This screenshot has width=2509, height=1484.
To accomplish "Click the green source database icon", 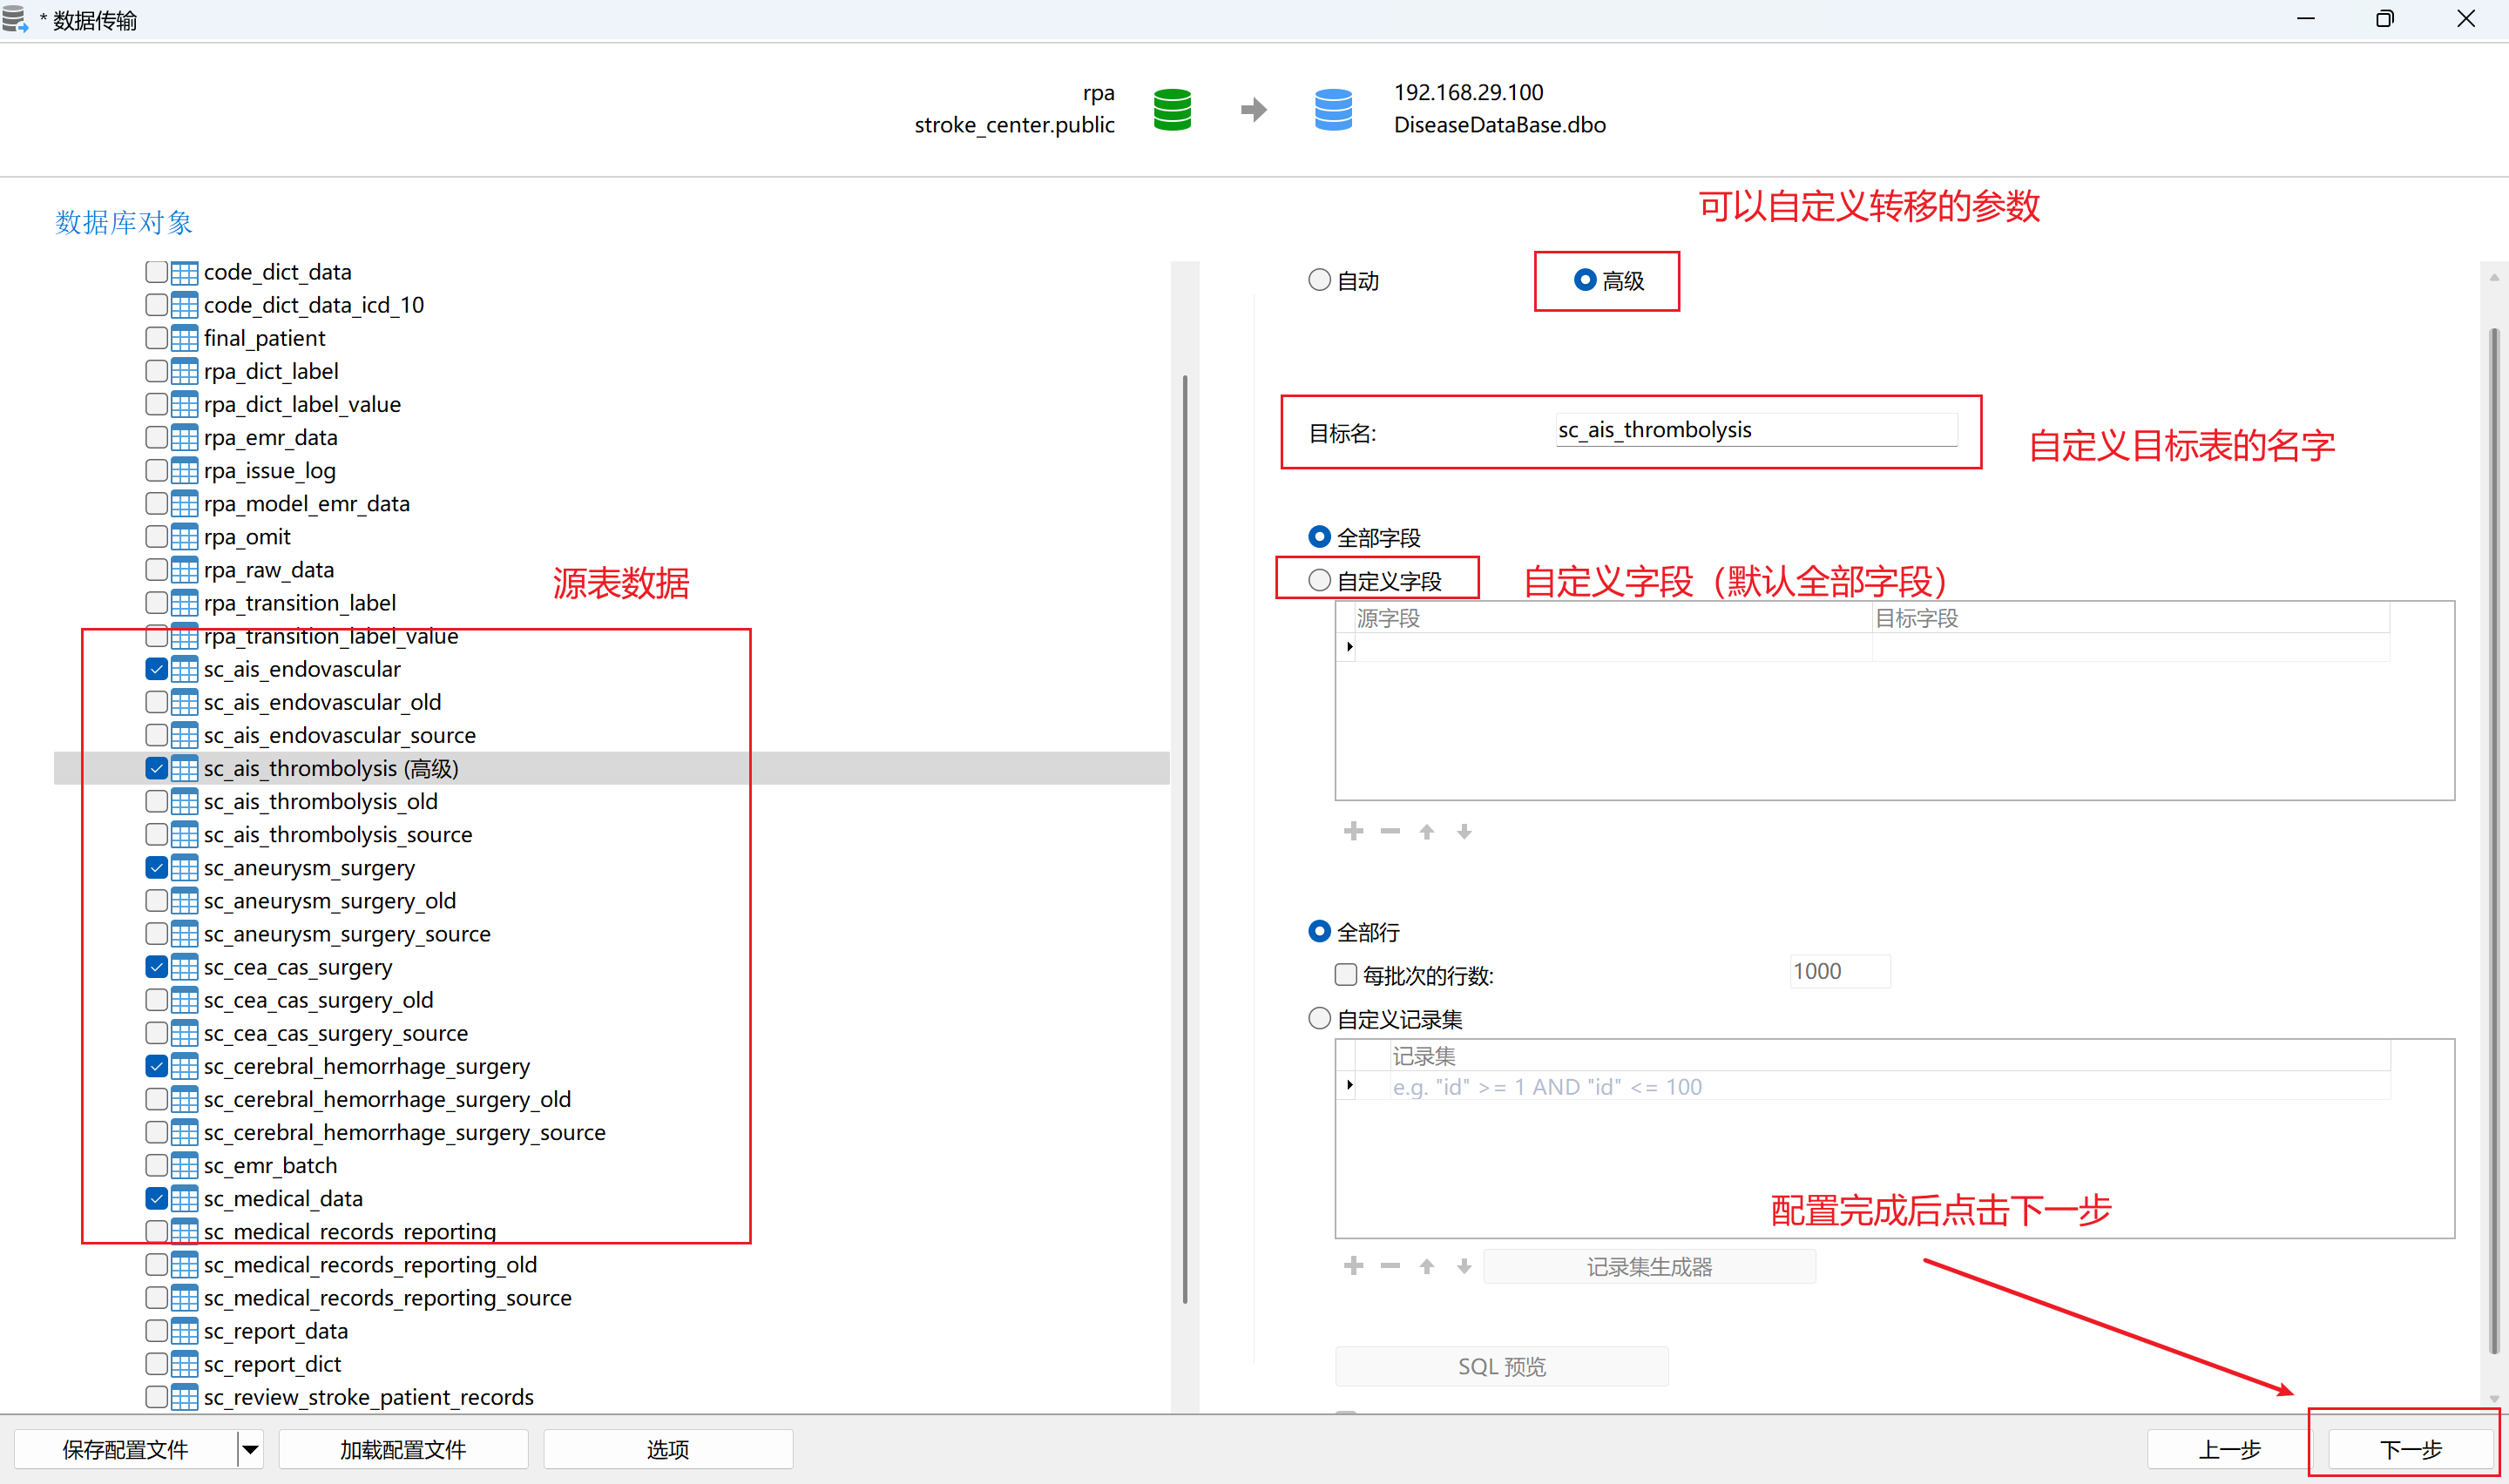I will [x=1172, y=109].
